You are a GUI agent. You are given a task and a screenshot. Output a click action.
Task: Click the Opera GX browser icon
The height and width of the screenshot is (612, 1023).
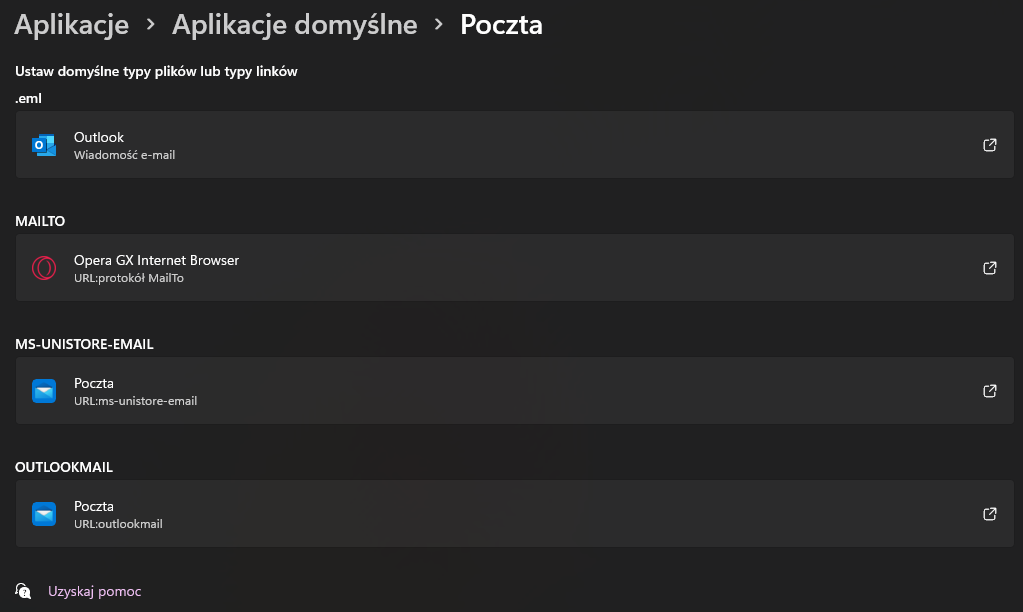tap(44, 268)
